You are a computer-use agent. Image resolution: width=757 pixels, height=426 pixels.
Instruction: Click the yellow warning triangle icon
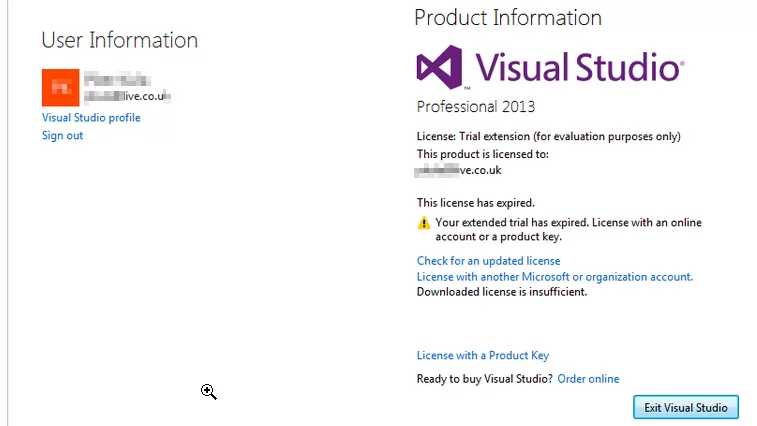424,223
